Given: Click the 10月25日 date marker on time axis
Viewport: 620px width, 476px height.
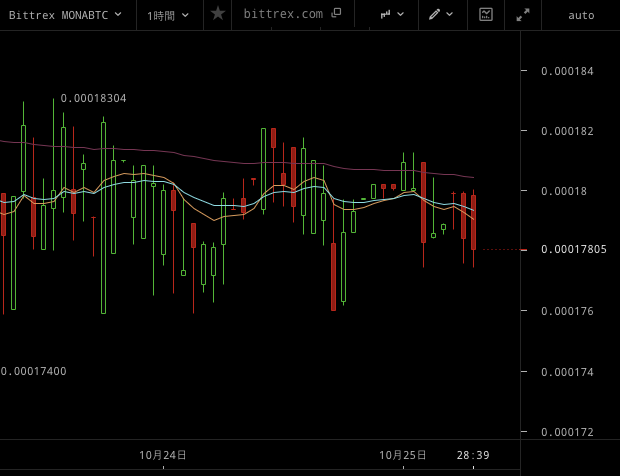Looking at the screenshot, I should [x=403, y=455].
